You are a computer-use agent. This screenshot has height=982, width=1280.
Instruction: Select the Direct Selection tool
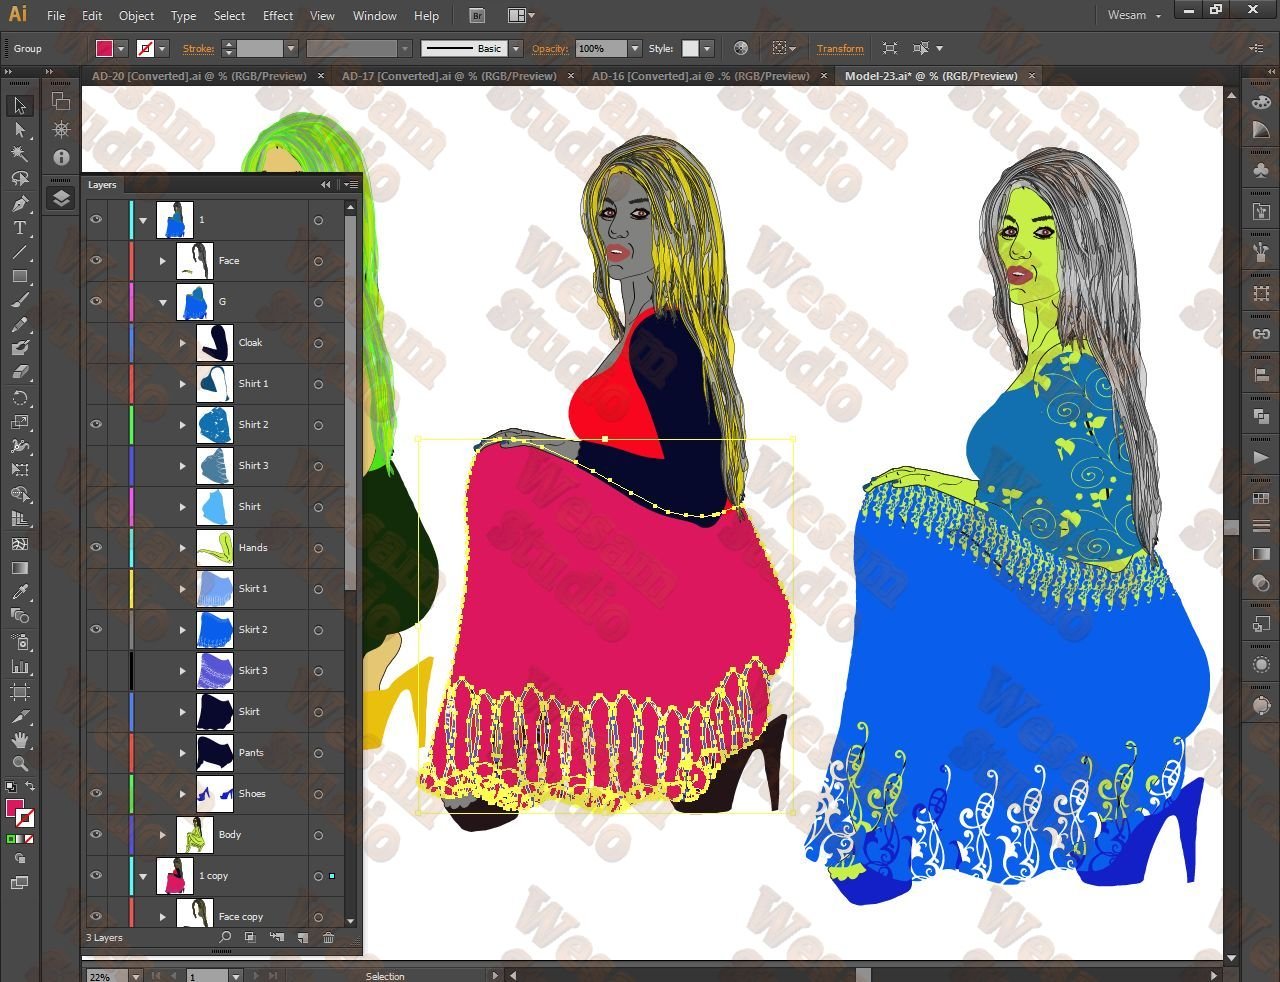point(20,130)
